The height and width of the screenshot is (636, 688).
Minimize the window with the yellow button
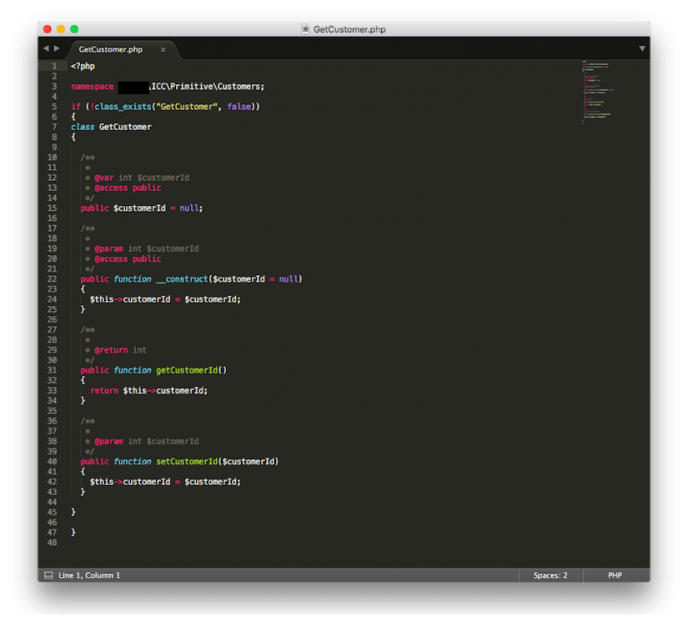[61, 29]
